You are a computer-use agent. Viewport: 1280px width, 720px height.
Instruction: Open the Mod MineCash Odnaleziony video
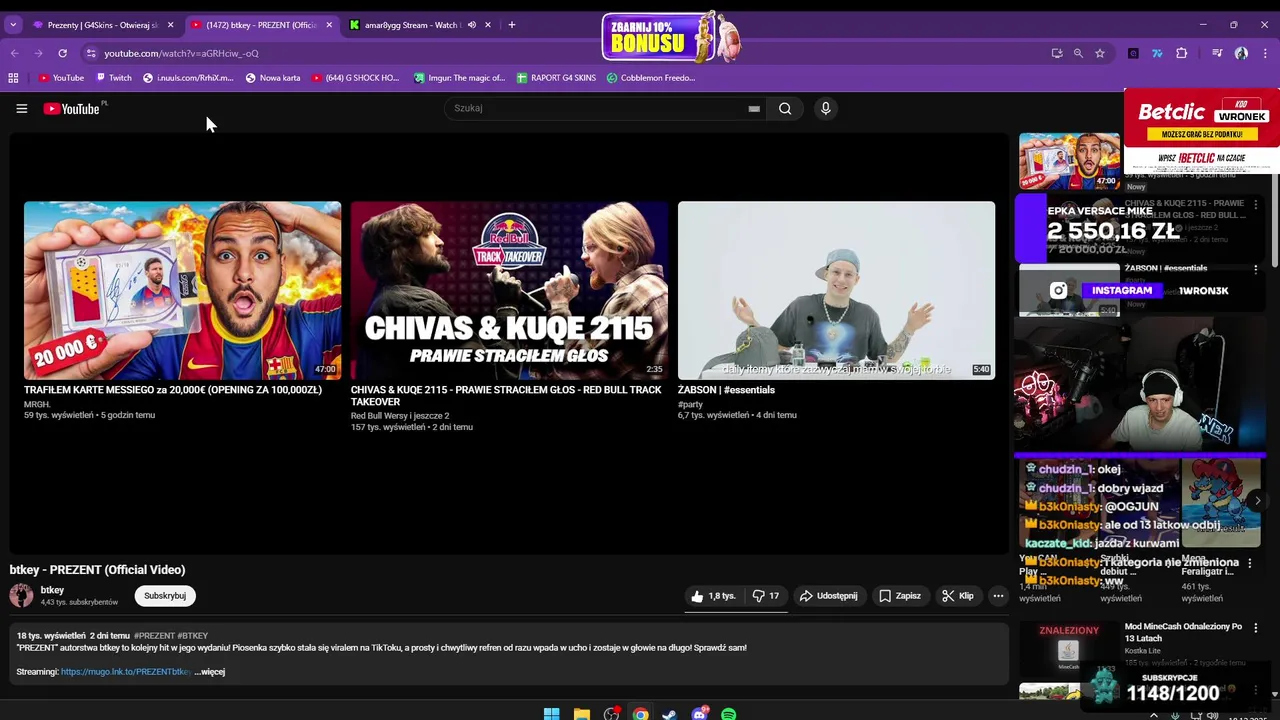(1183, 632)
